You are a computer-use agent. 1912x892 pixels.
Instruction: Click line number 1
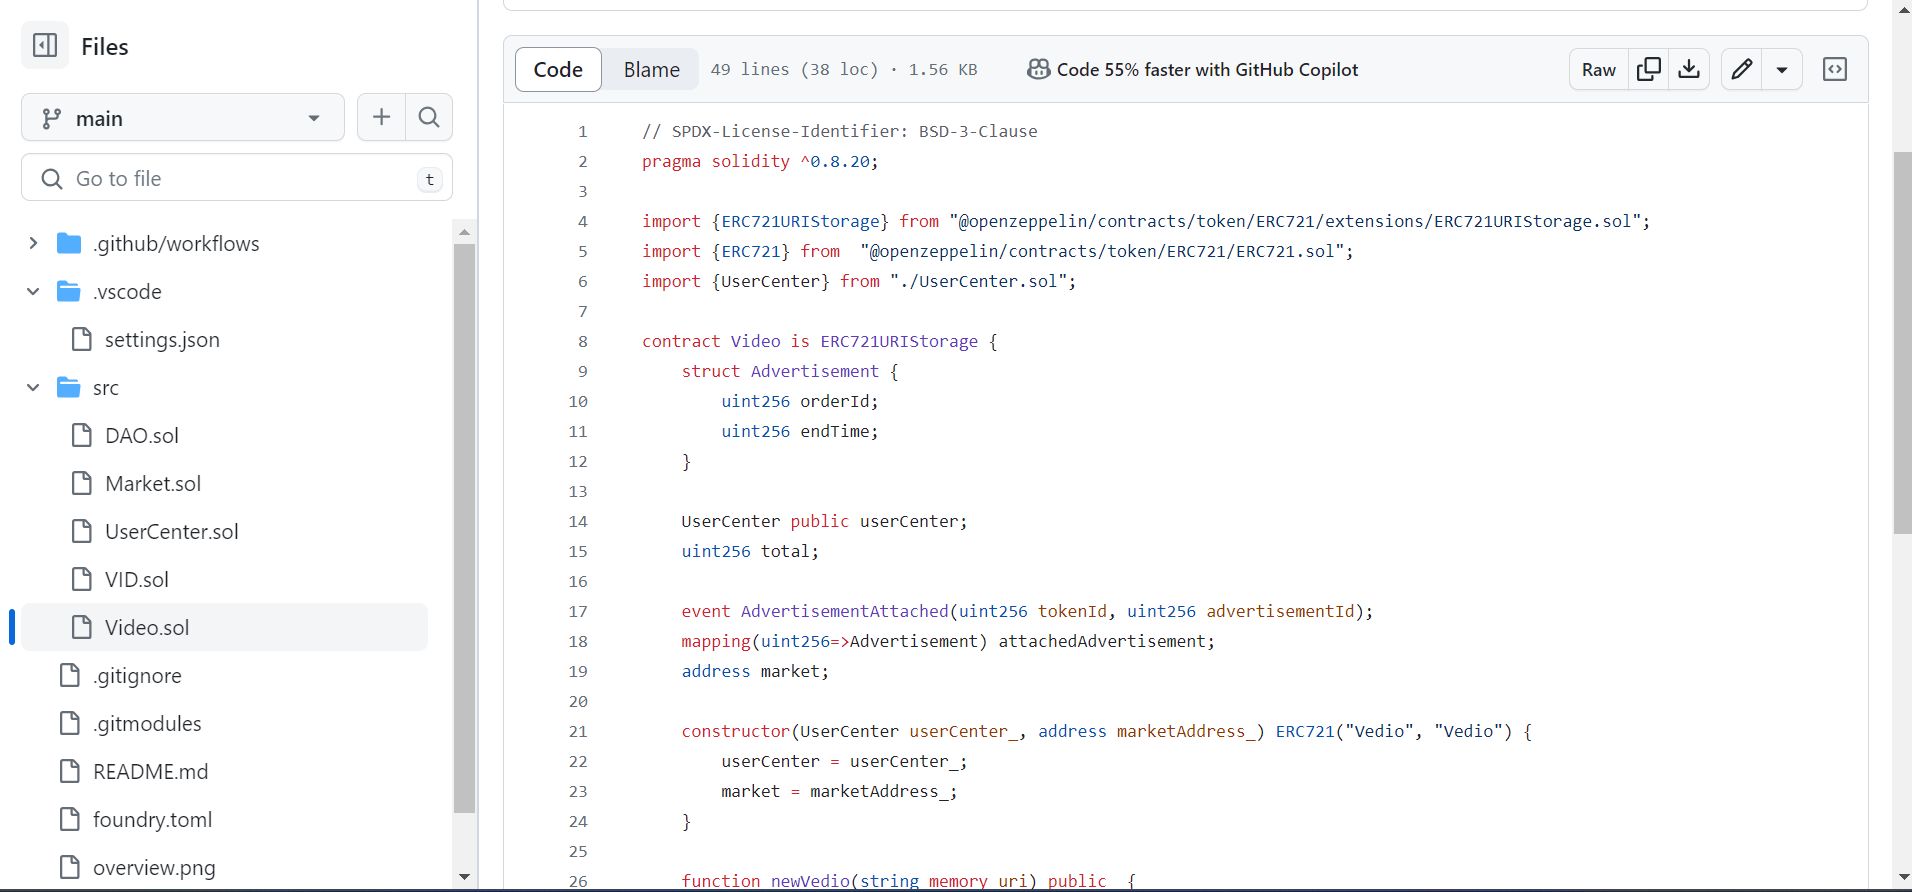point(582,131)
